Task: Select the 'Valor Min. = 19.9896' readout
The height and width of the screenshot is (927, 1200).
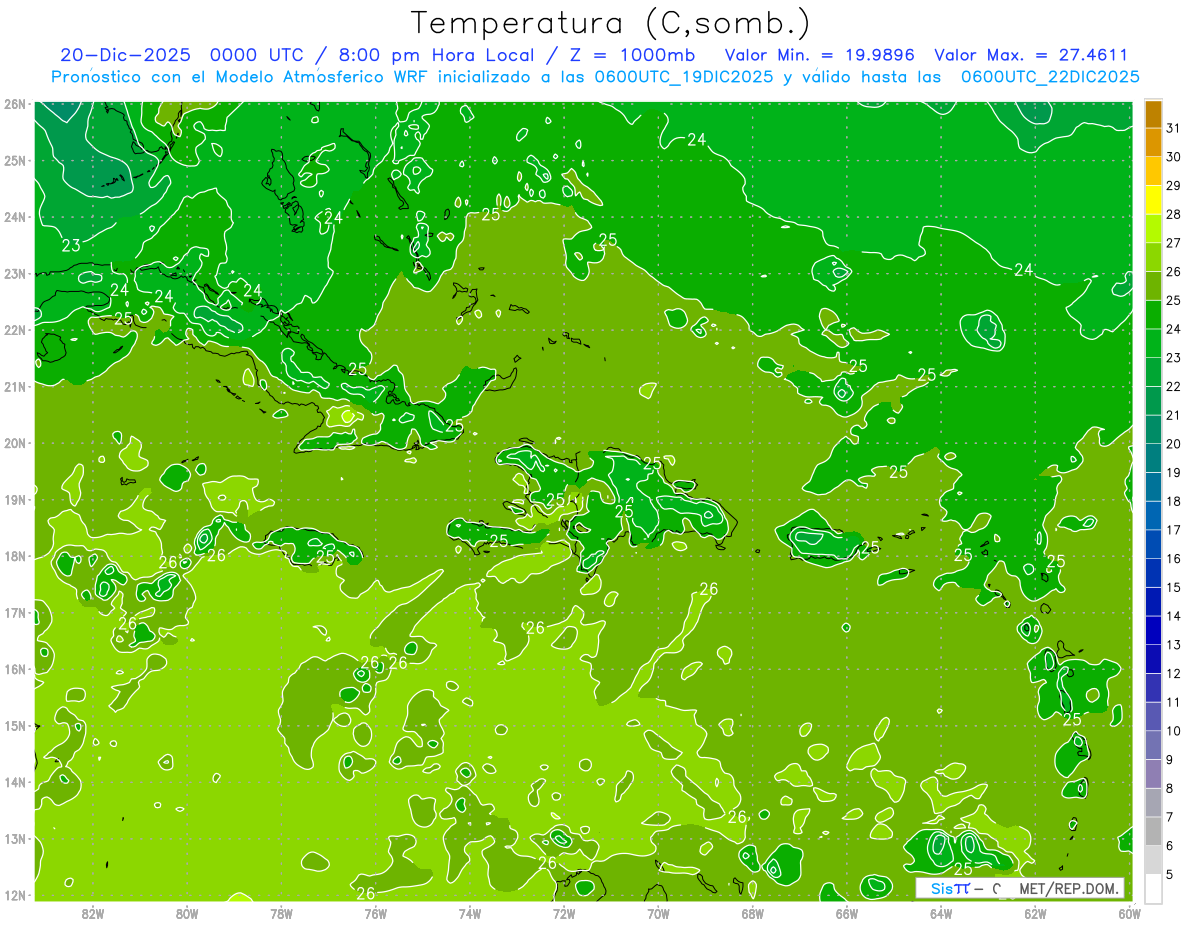Action: click(x=820, y=55)
